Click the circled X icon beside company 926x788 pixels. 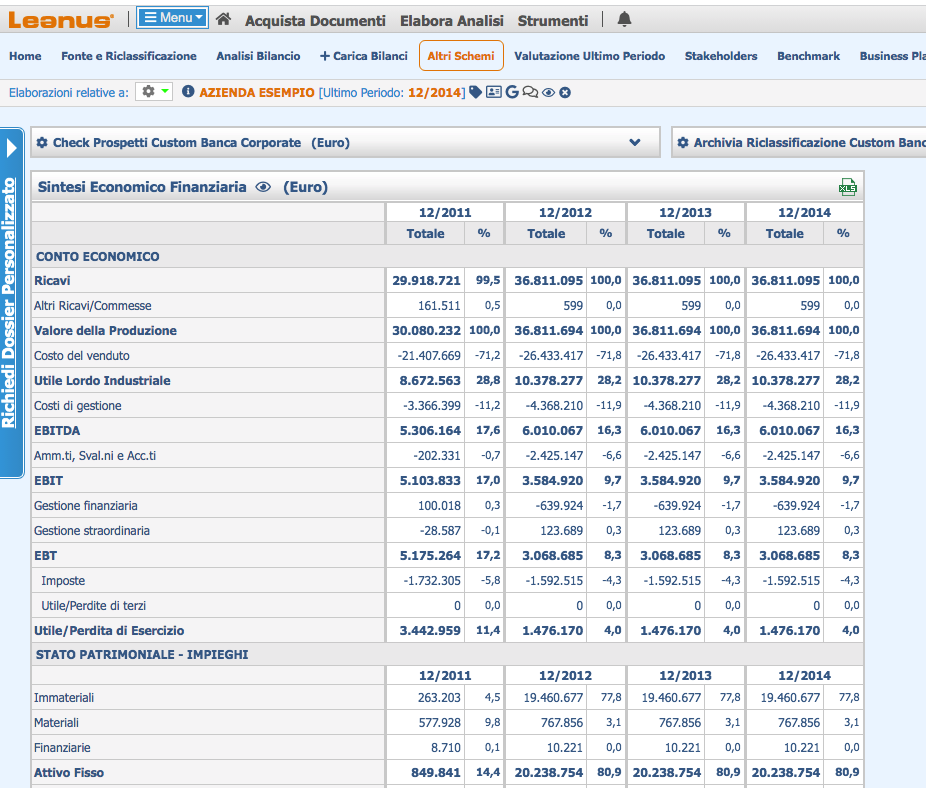(565, 92)
